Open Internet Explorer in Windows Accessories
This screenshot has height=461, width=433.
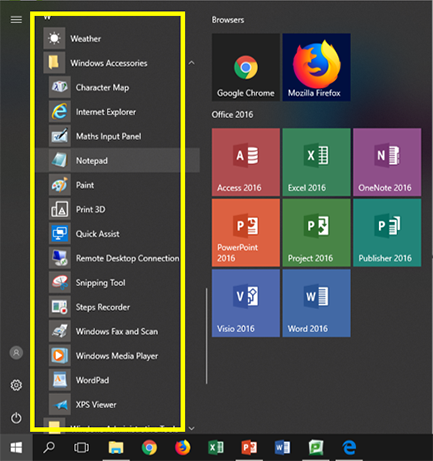coord(118,112)
